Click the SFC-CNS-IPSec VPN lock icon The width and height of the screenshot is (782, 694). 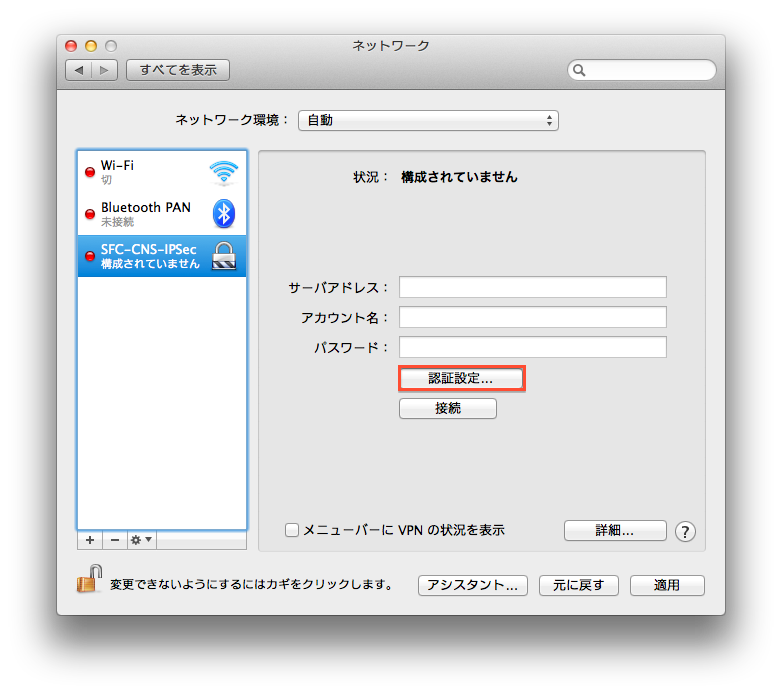[x=224, y=256]
